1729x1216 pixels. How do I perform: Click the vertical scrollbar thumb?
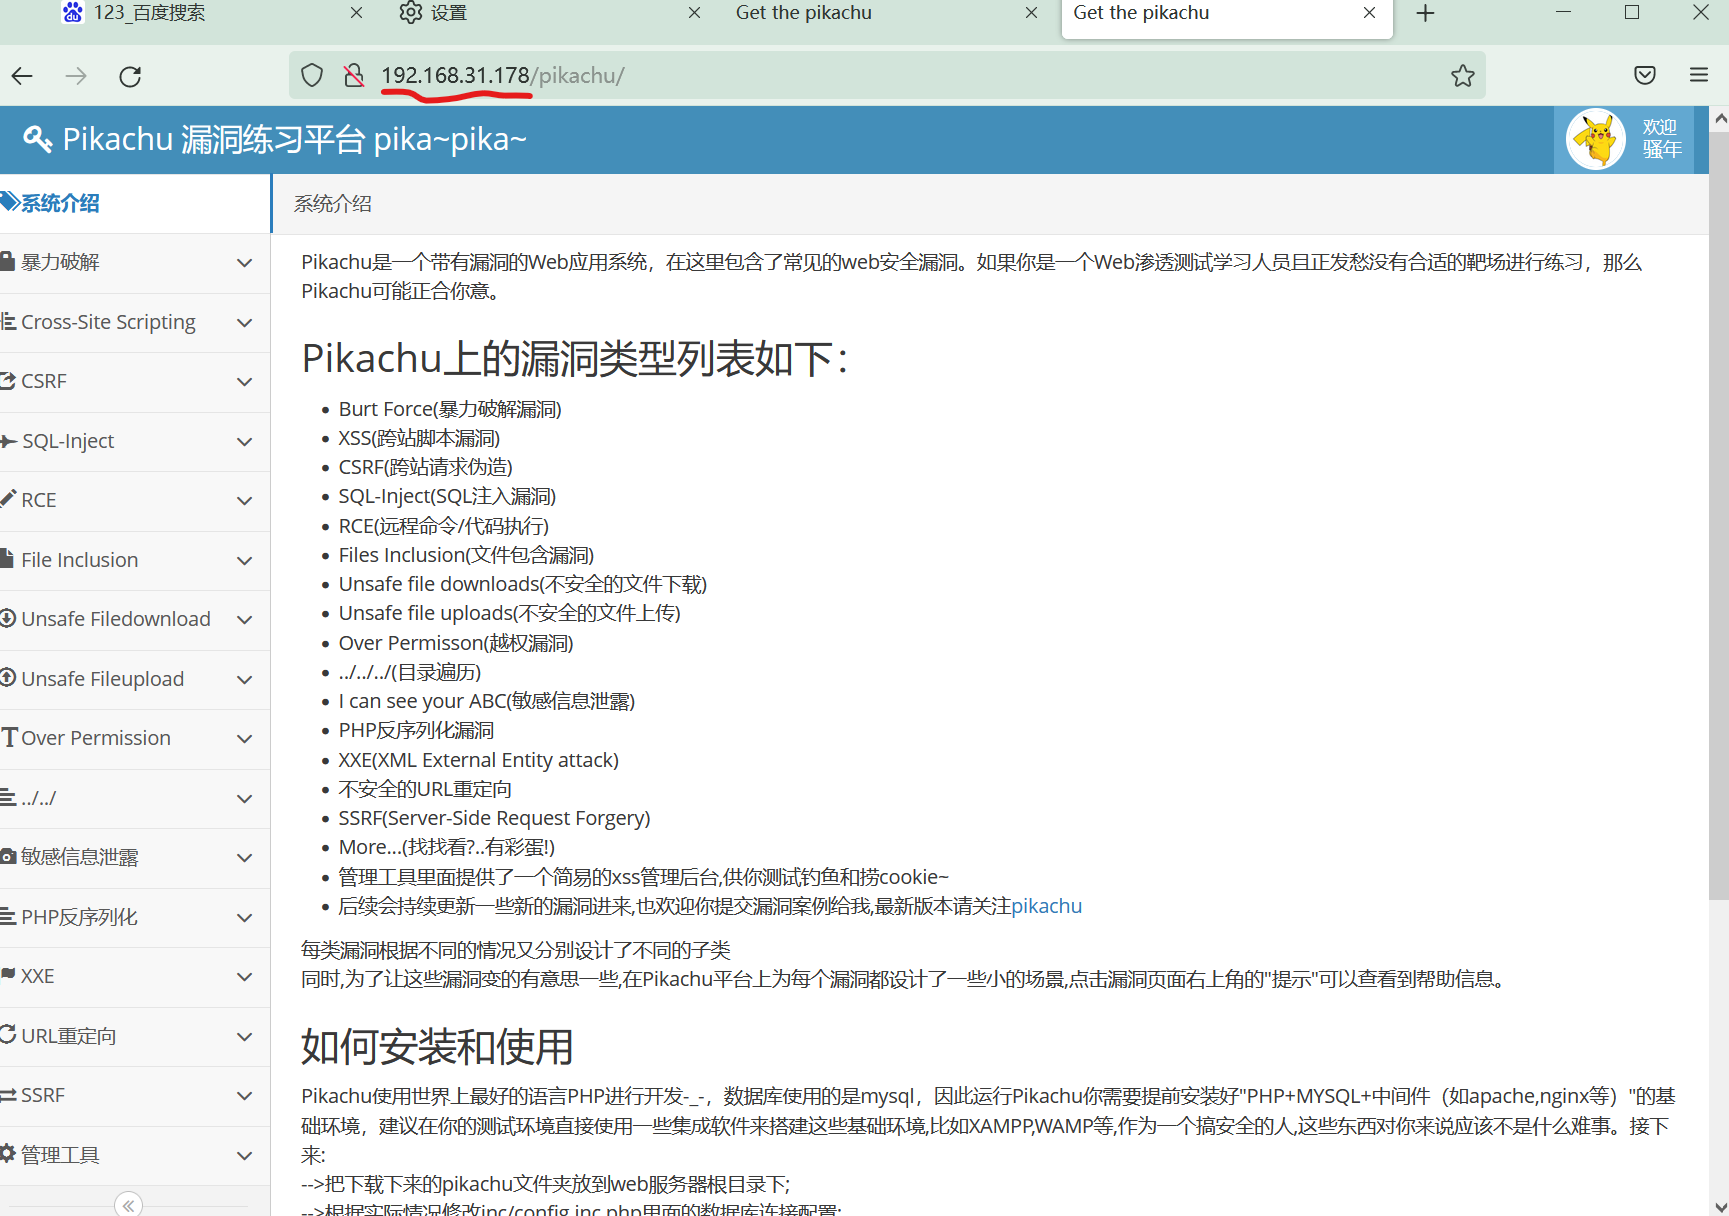pos(1719,515)
